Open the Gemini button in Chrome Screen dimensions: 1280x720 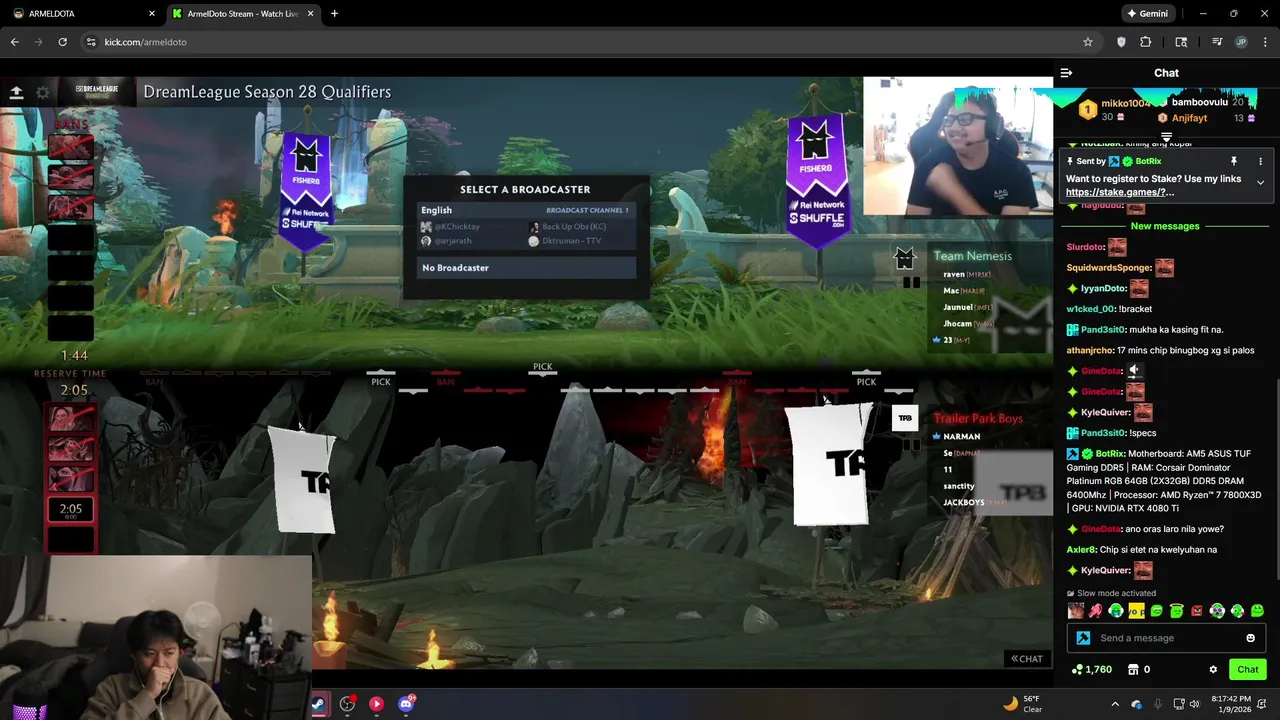point(1147,14)
